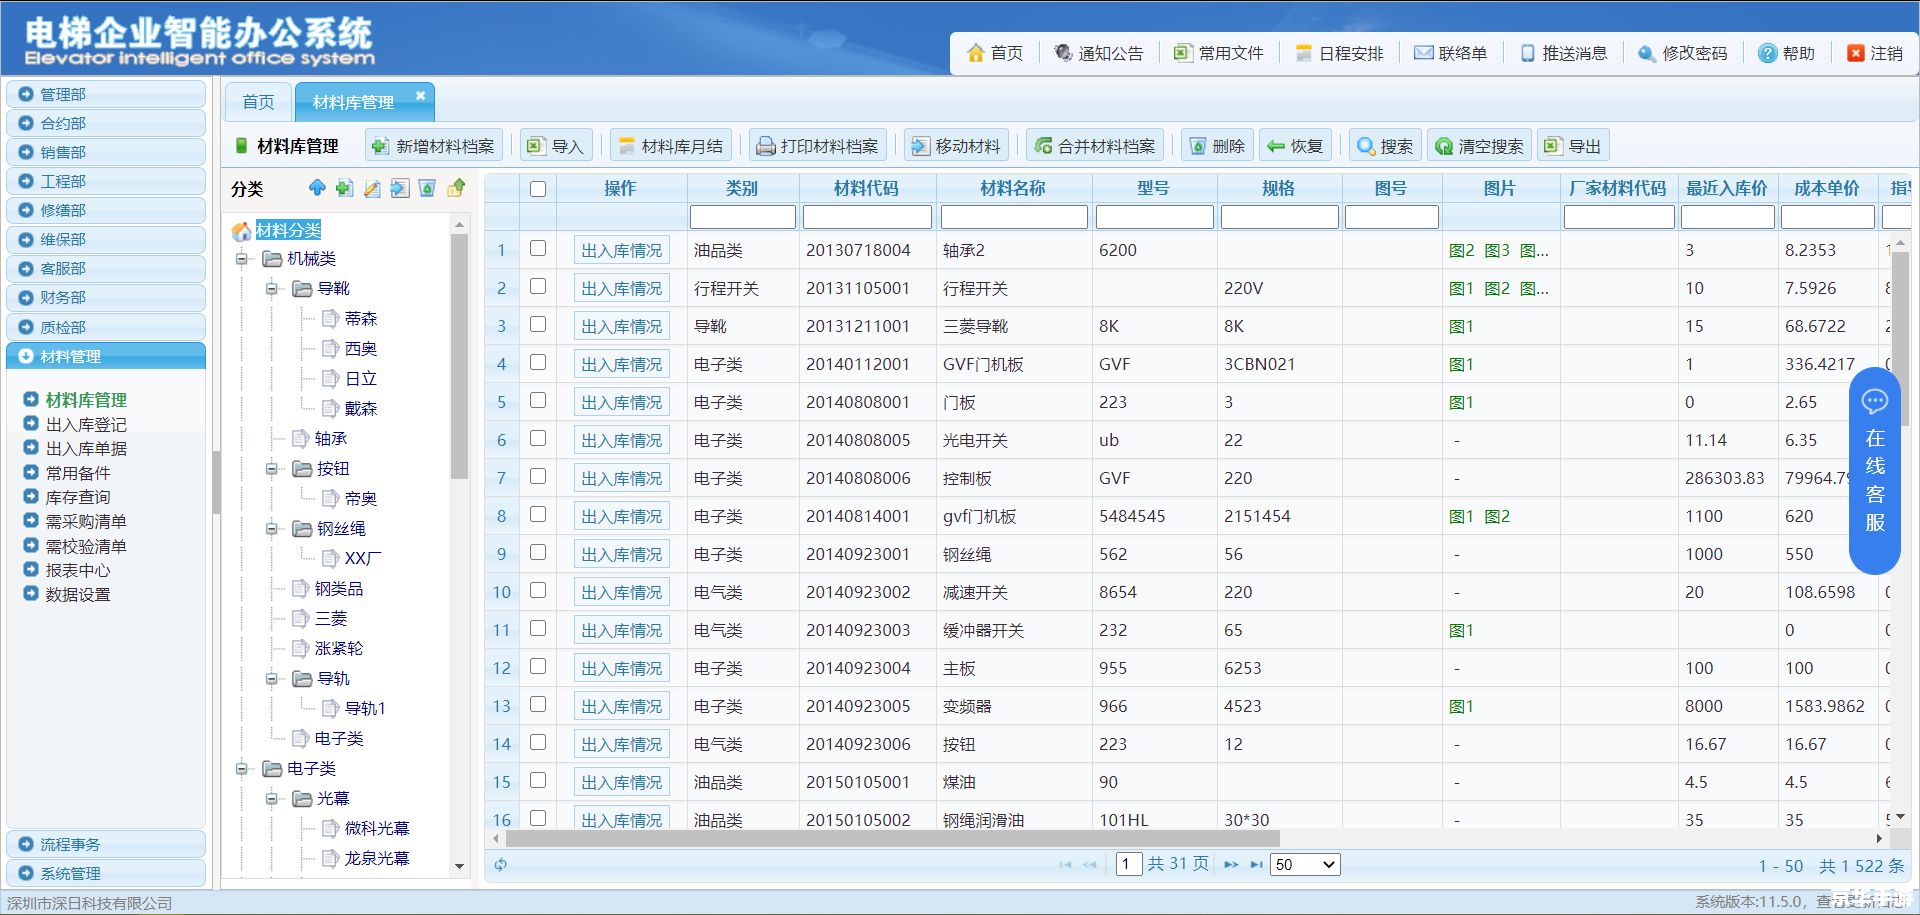The width and height of the screenshot is (1920, 915).
Task: Collapse the 光幕 tree node
Action: click(x=271, y=799)
